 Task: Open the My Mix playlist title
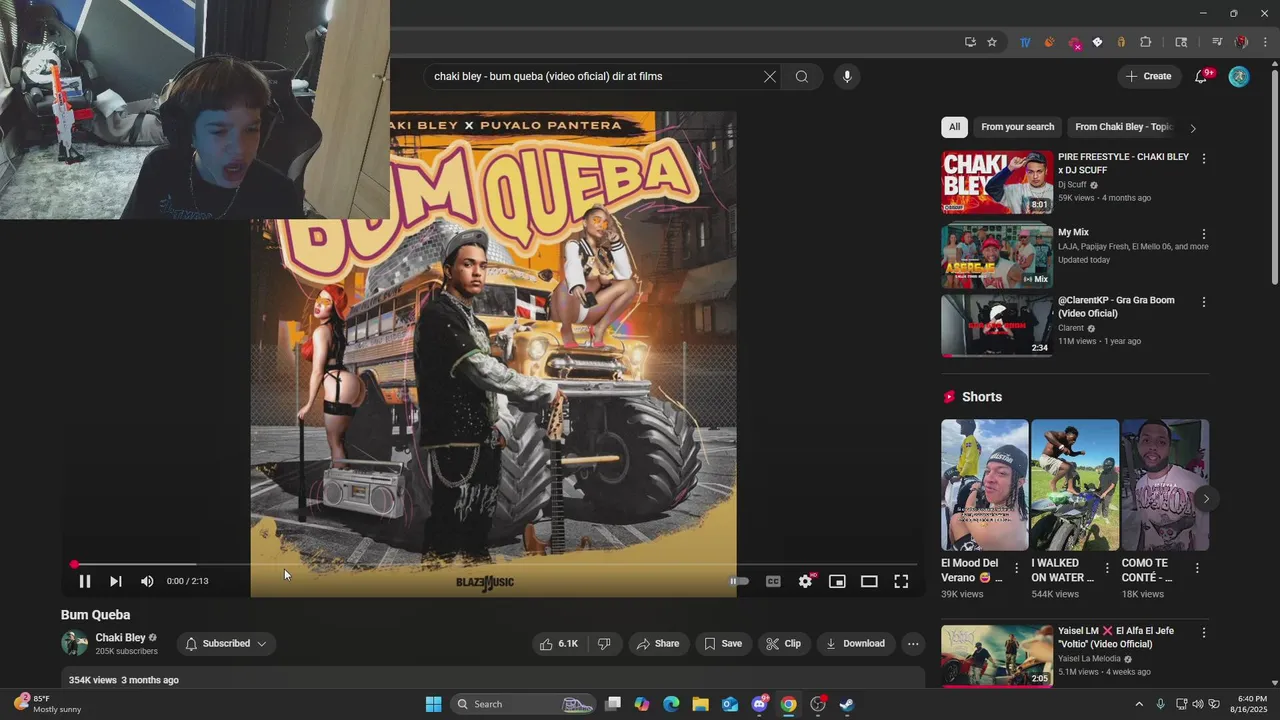tap(1073, 232)
